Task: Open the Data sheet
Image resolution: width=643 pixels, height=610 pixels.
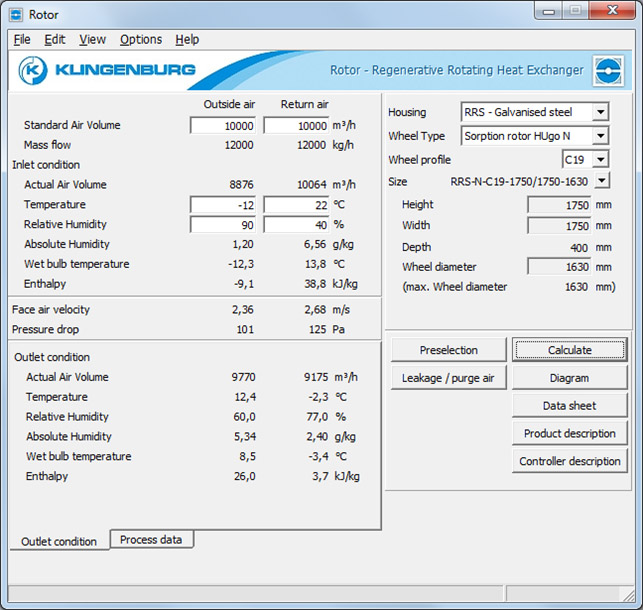Action: tap(569, 406)
